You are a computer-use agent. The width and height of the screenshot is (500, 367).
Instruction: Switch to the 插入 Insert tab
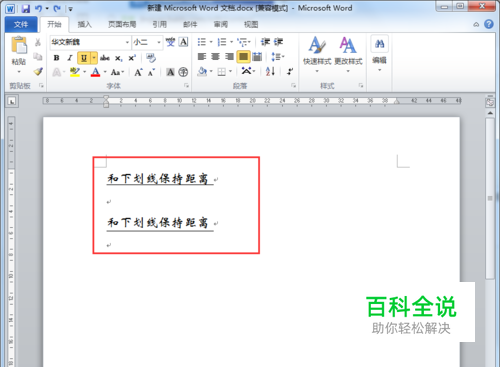point(84,24)
